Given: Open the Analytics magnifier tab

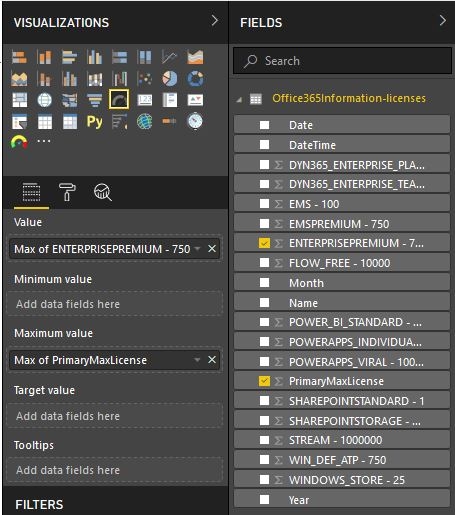Looking at the screenshot, I should tap(103, 192).
